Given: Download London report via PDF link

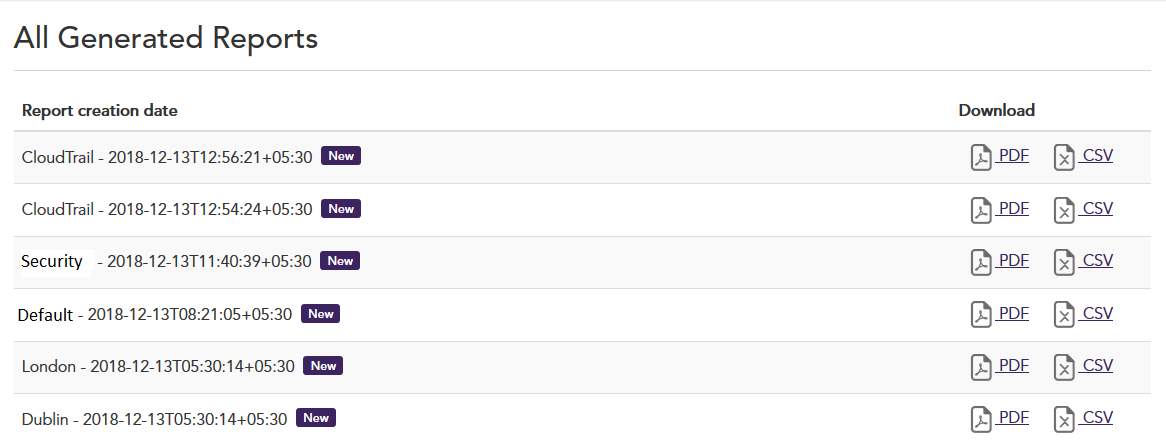Looking at the screenshot, I should tap(1013, 365).
